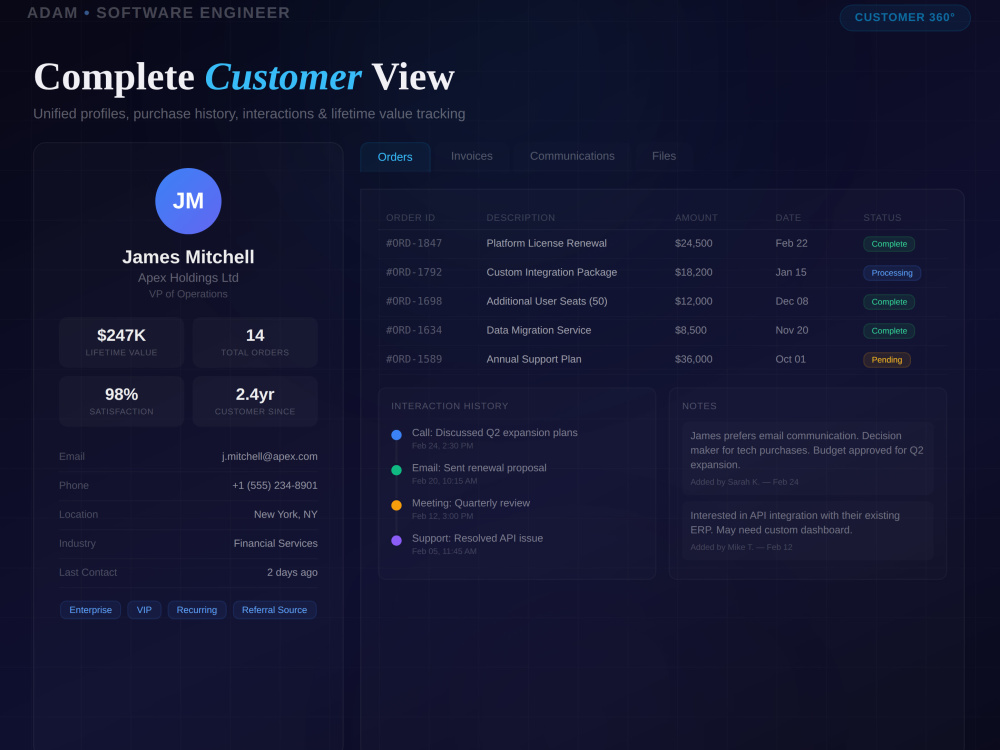Select the Referral Source tag
Viewport: 1000px width, 750px height.
click(x=274, y=610)
